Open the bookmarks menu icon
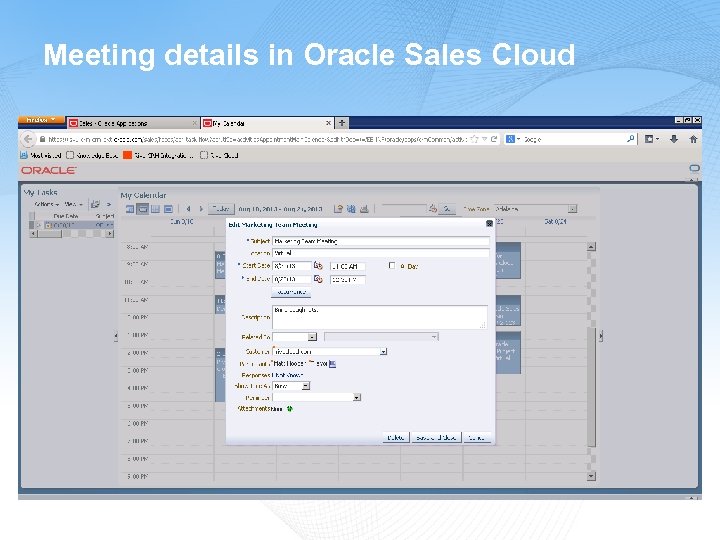720x540 pixels. click(652, 139)
